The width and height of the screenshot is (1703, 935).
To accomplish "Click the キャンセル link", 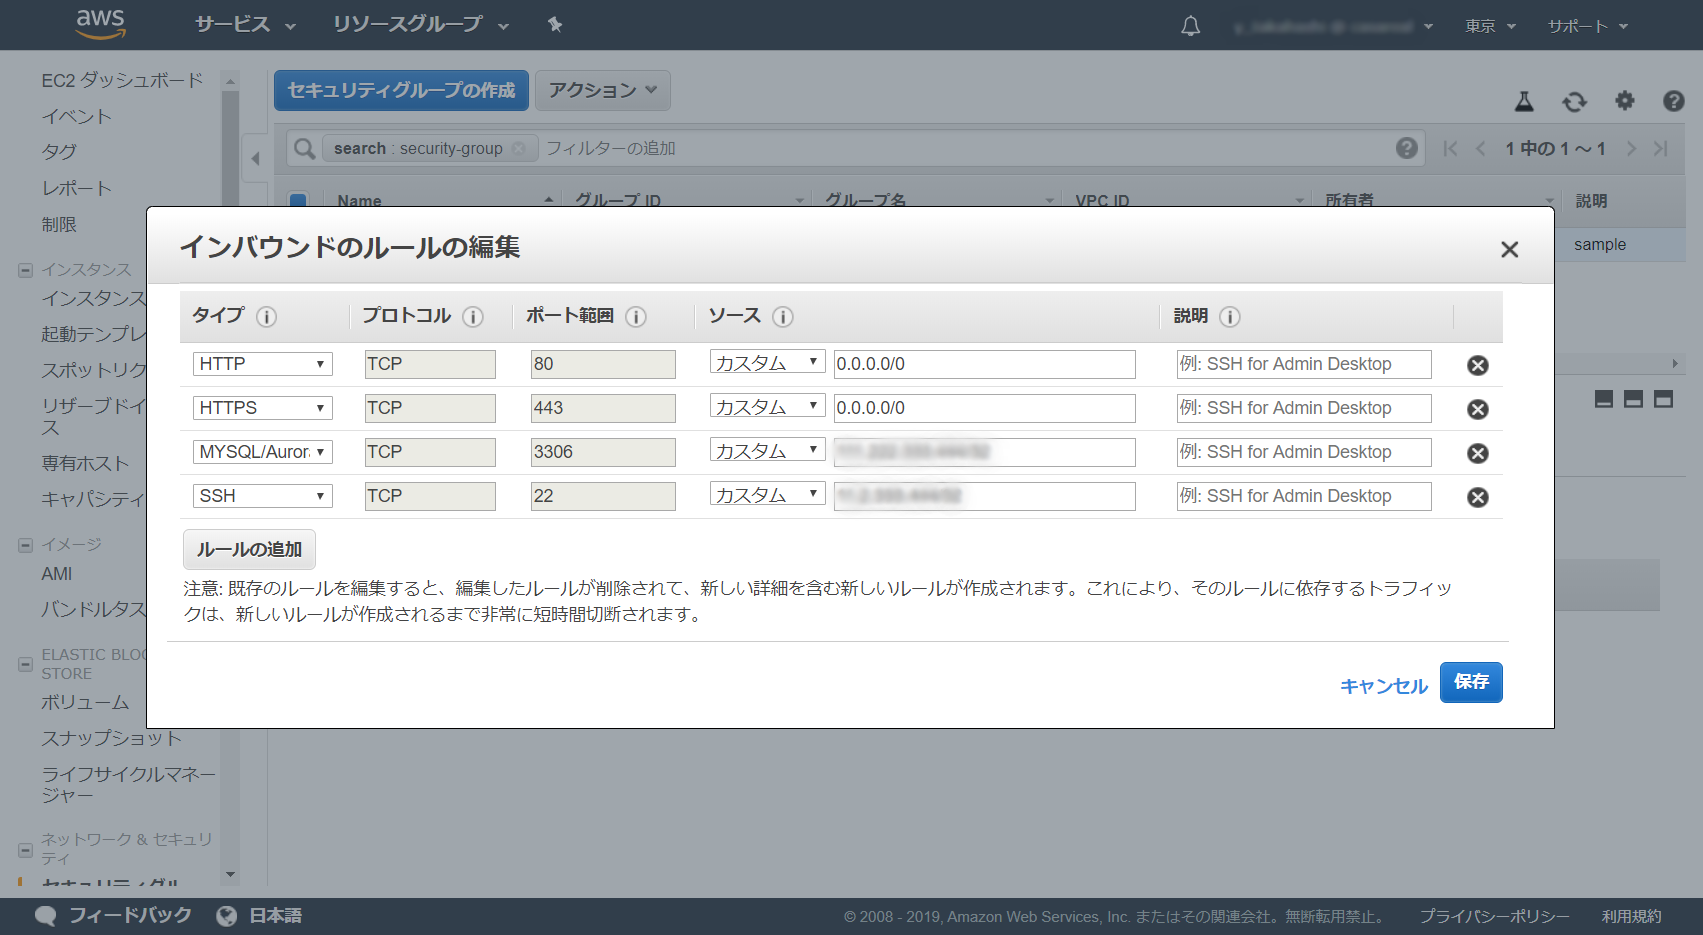I will click(x=1384, y=686).
